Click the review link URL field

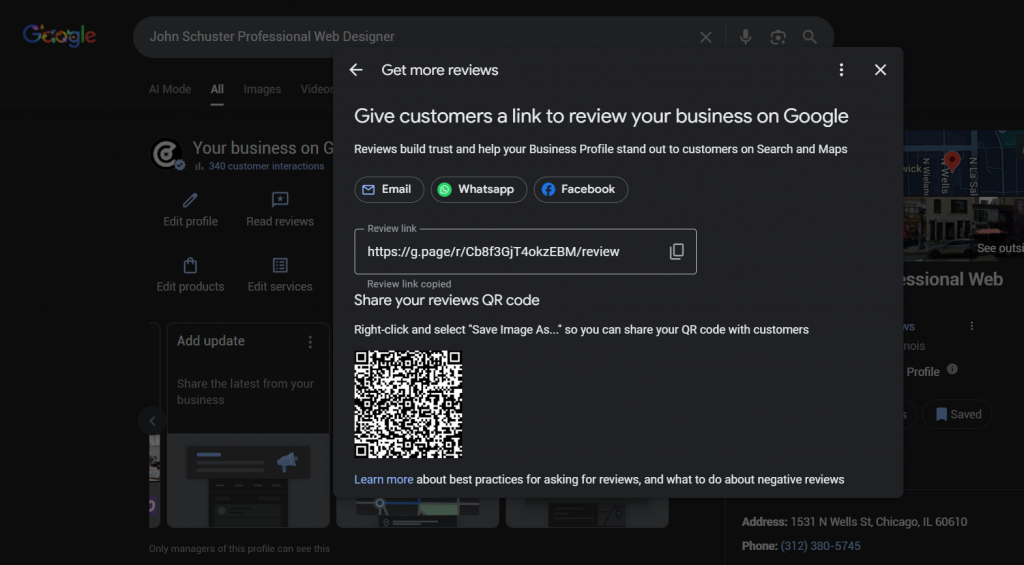point(494,252)
